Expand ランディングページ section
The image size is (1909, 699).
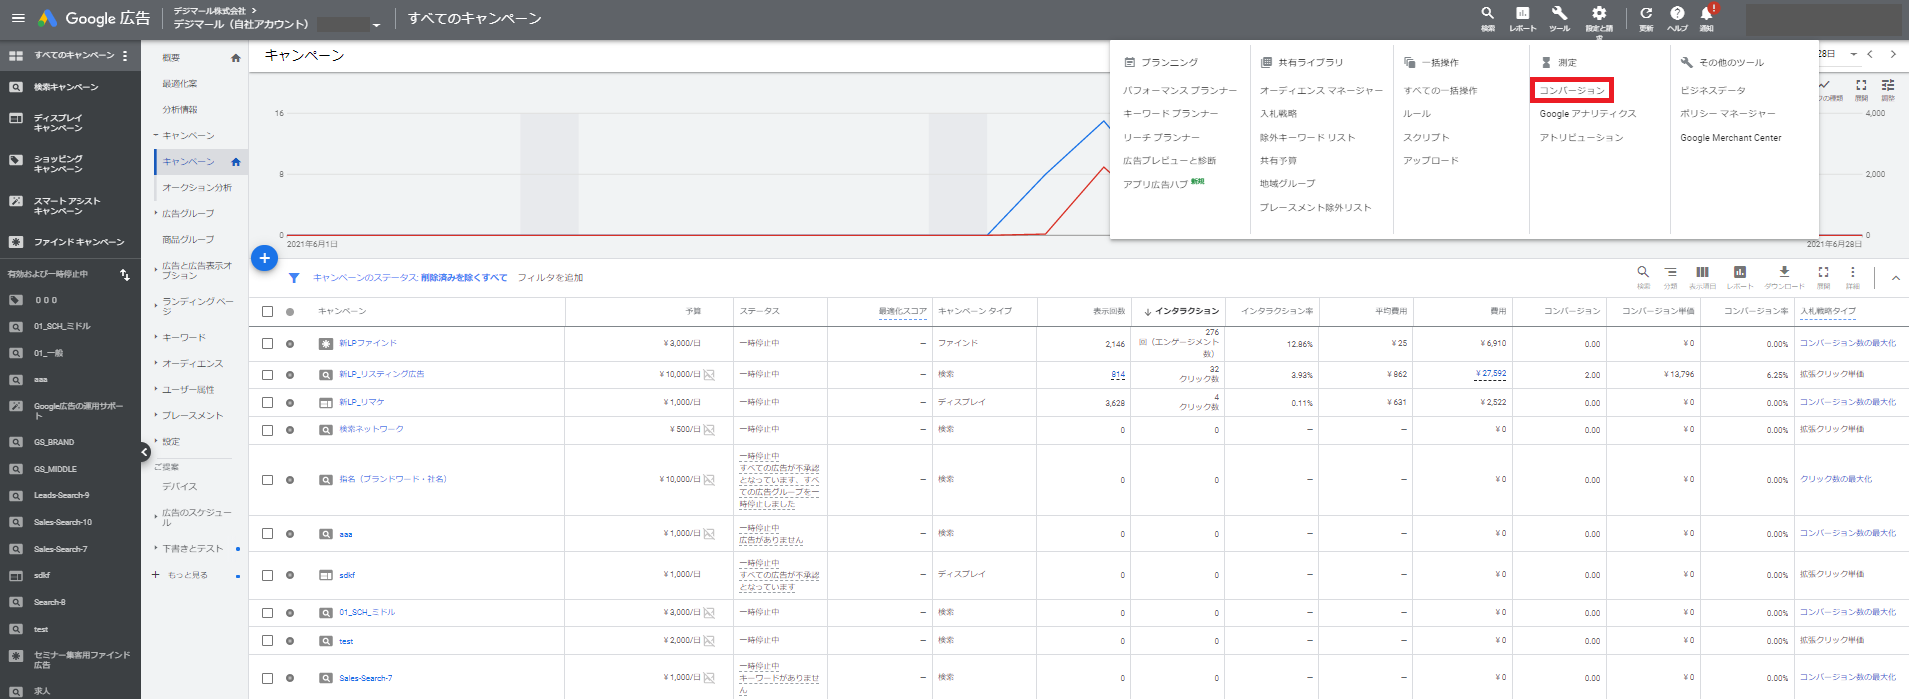(x=156, y=305)
